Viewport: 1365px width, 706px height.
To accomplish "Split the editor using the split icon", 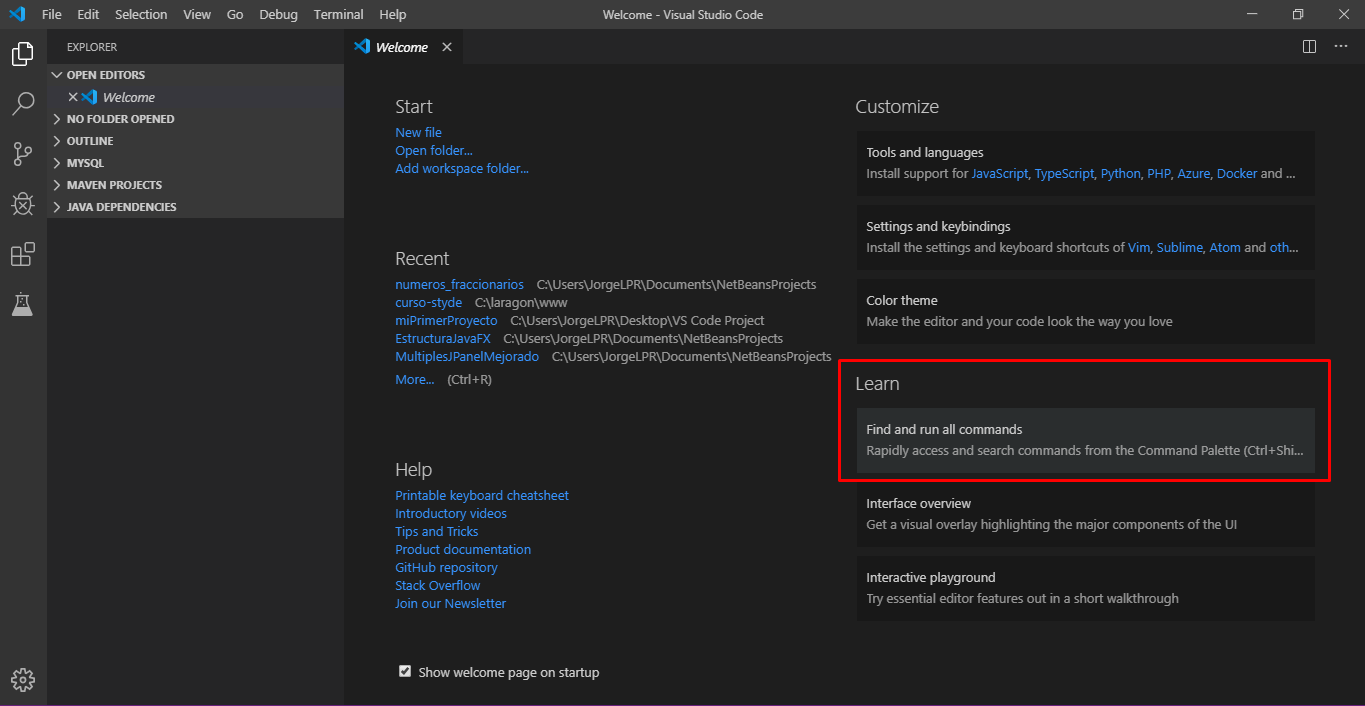I will pyautogui.click(x=1308, y=46).
